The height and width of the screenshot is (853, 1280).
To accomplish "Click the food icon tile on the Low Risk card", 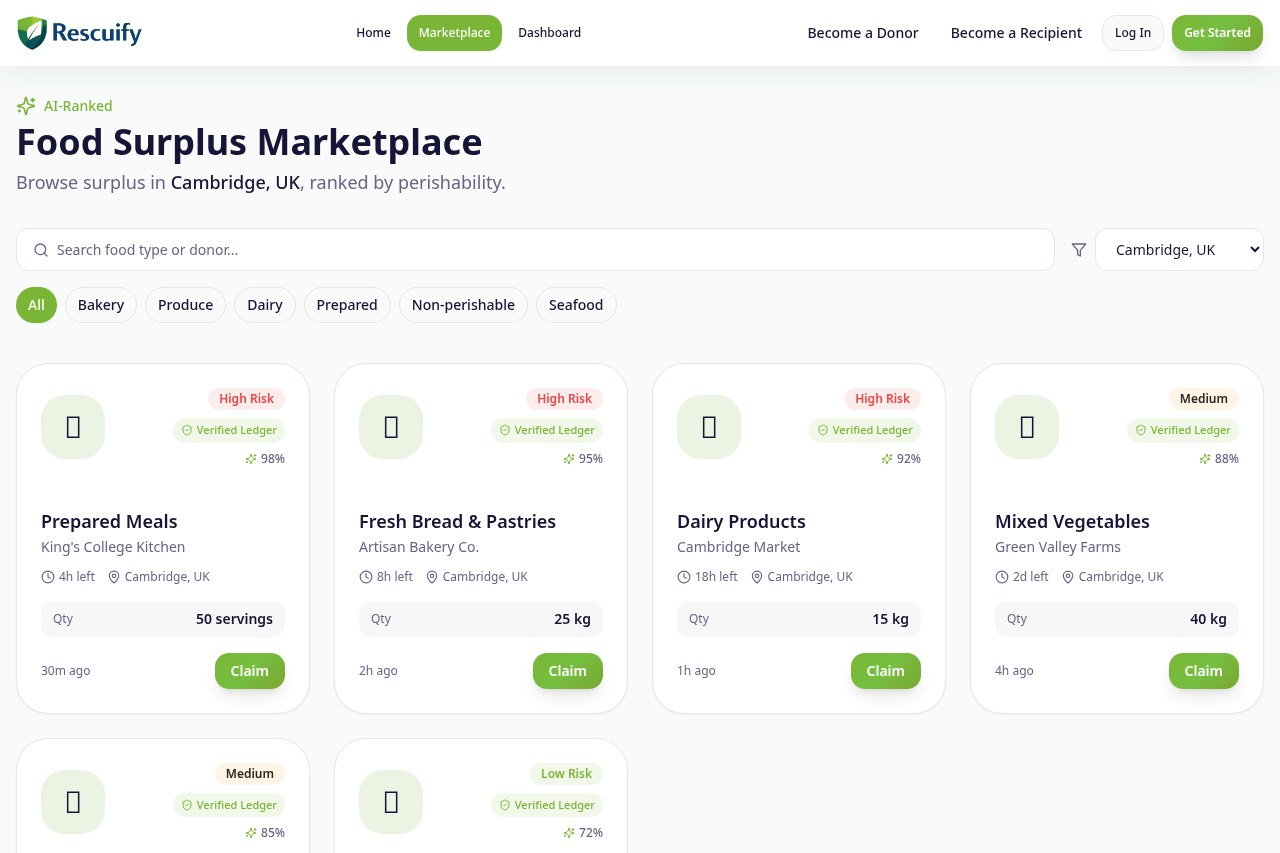I will (x=391, y=802).
